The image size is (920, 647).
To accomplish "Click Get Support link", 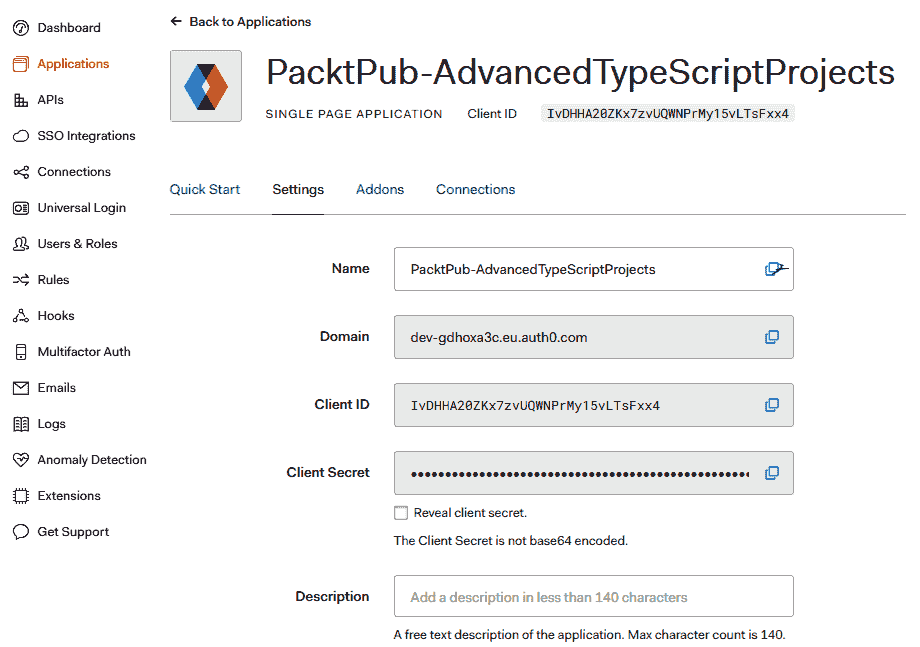I will tap(73, 532).
